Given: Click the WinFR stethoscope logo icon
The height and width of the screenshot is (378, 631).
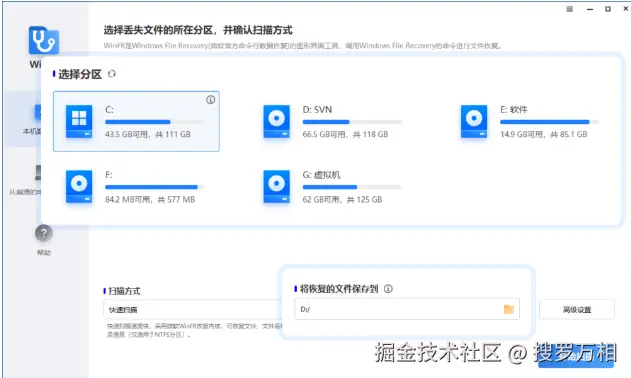Looking at the screenshot, I should tap(44, 40).
